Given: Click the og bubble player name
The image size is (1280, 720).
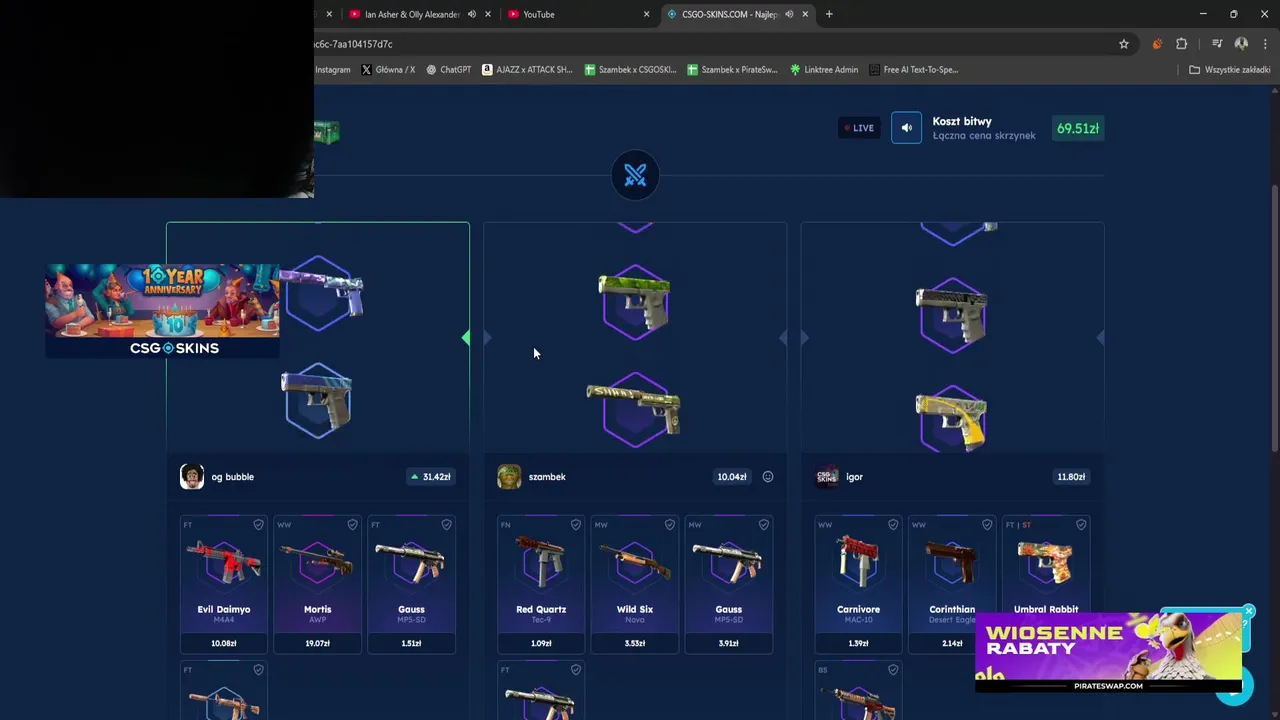Looking at the screenshot, I should (x=232, y=477).
